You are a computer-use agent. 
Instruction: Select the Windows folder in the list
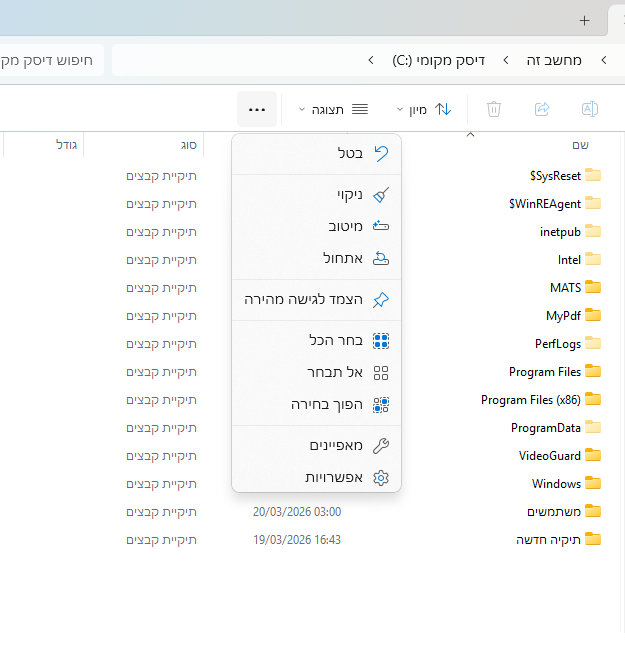pos(557,484)
